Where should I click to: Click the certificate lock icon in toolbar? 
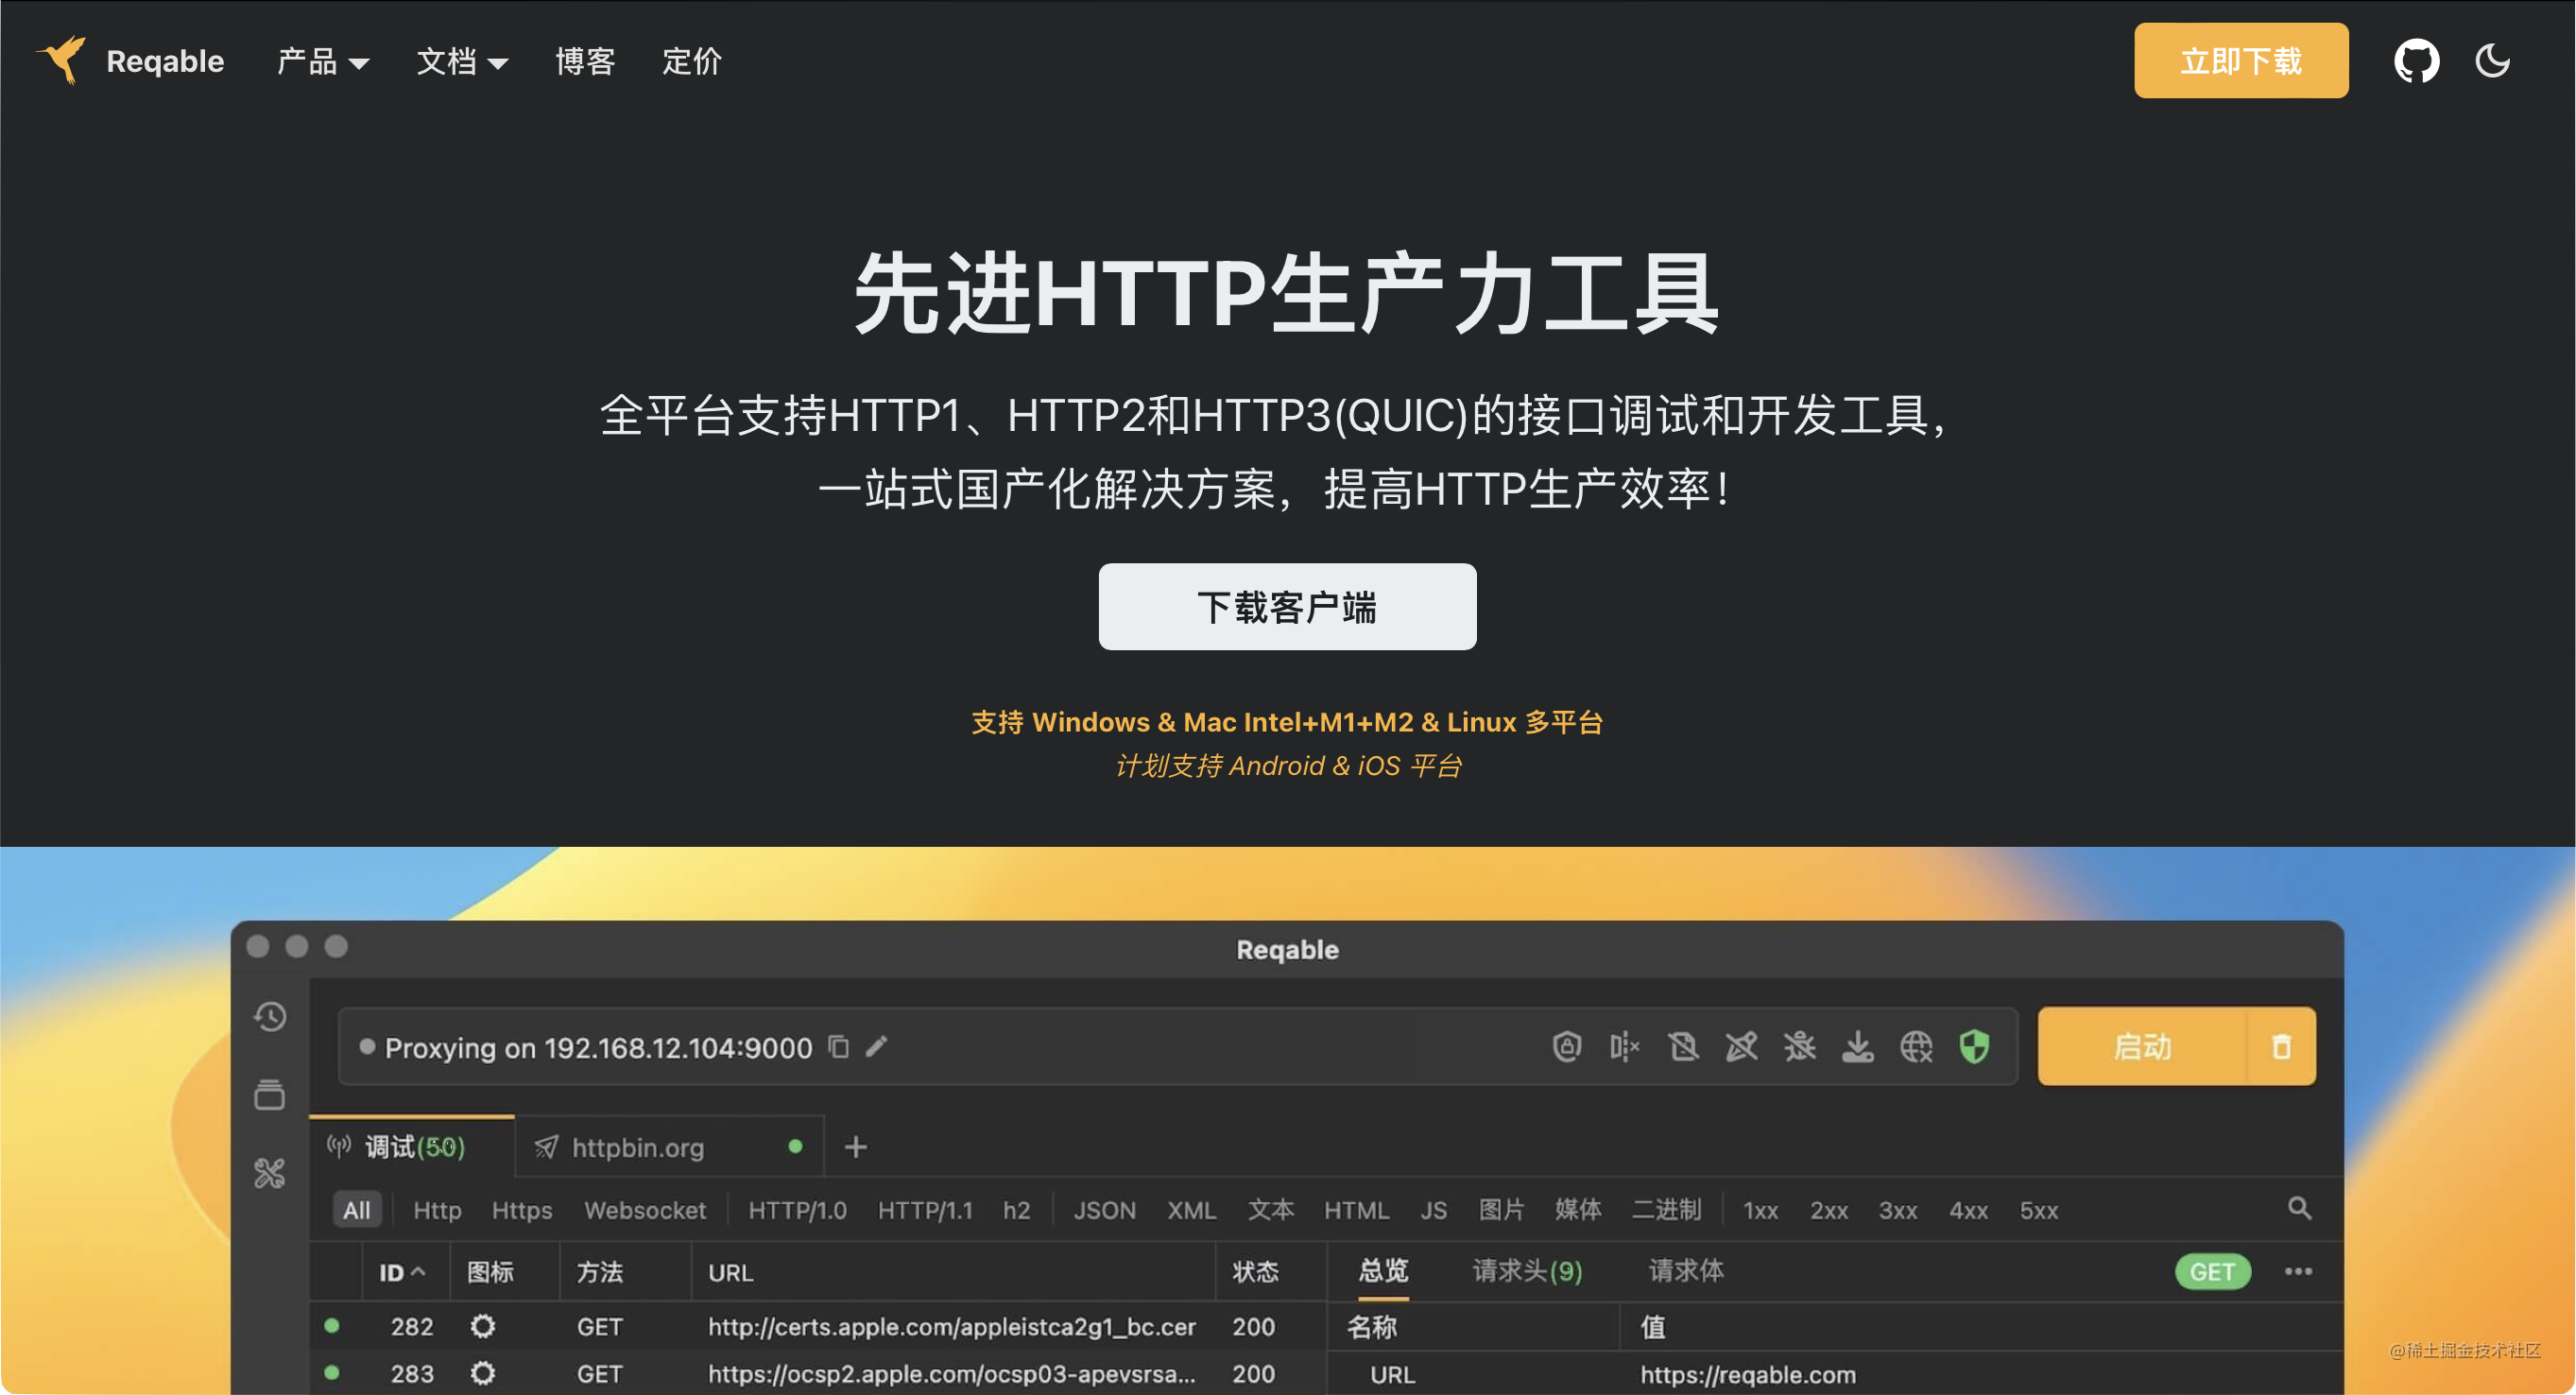click(x=1567, y=1047)
